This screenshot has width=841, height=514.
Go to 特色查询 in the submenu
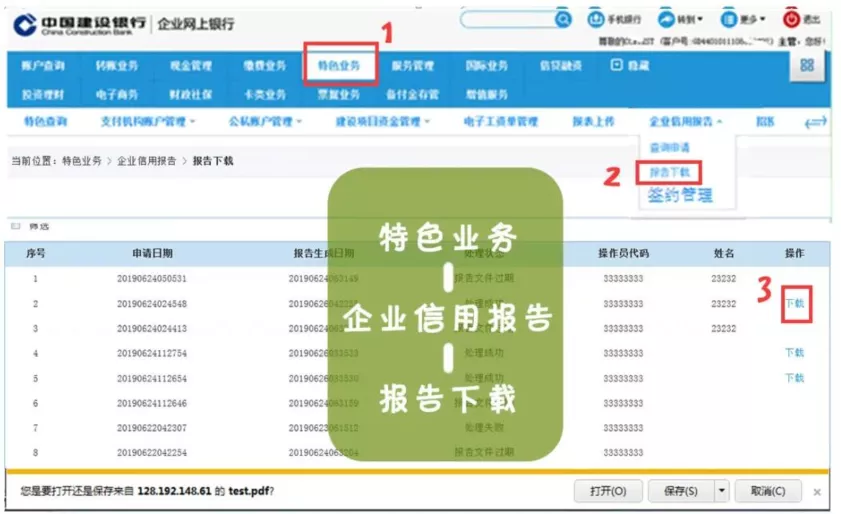(46, 122)
